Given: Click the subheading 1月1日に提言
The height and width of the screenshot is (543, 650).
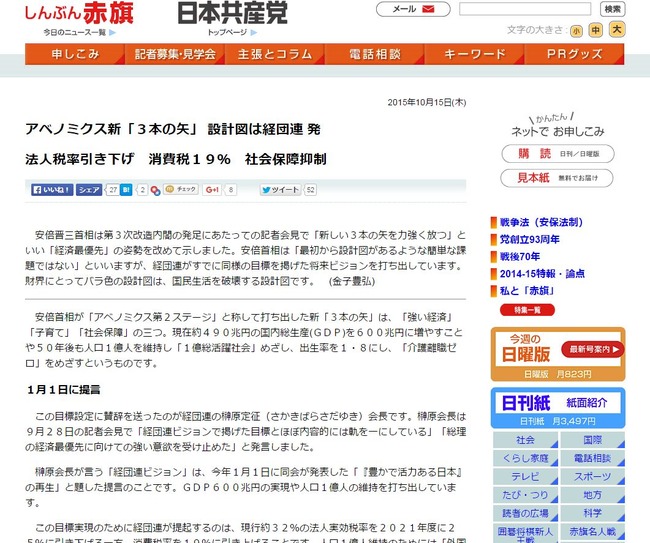Looking at the screenshot, I should click(x=63, y=390).
